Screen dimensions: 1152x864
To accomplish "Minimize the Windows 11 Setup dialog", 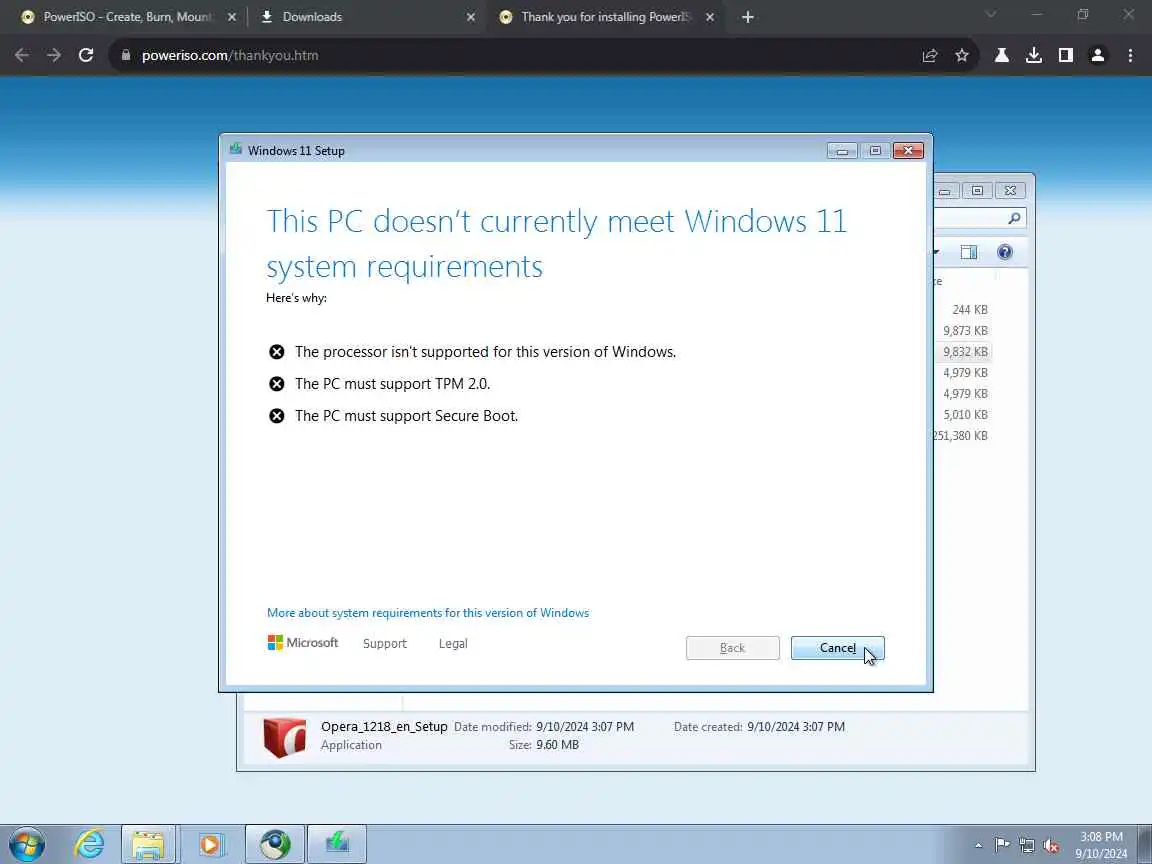I will [x=842, y=151].
